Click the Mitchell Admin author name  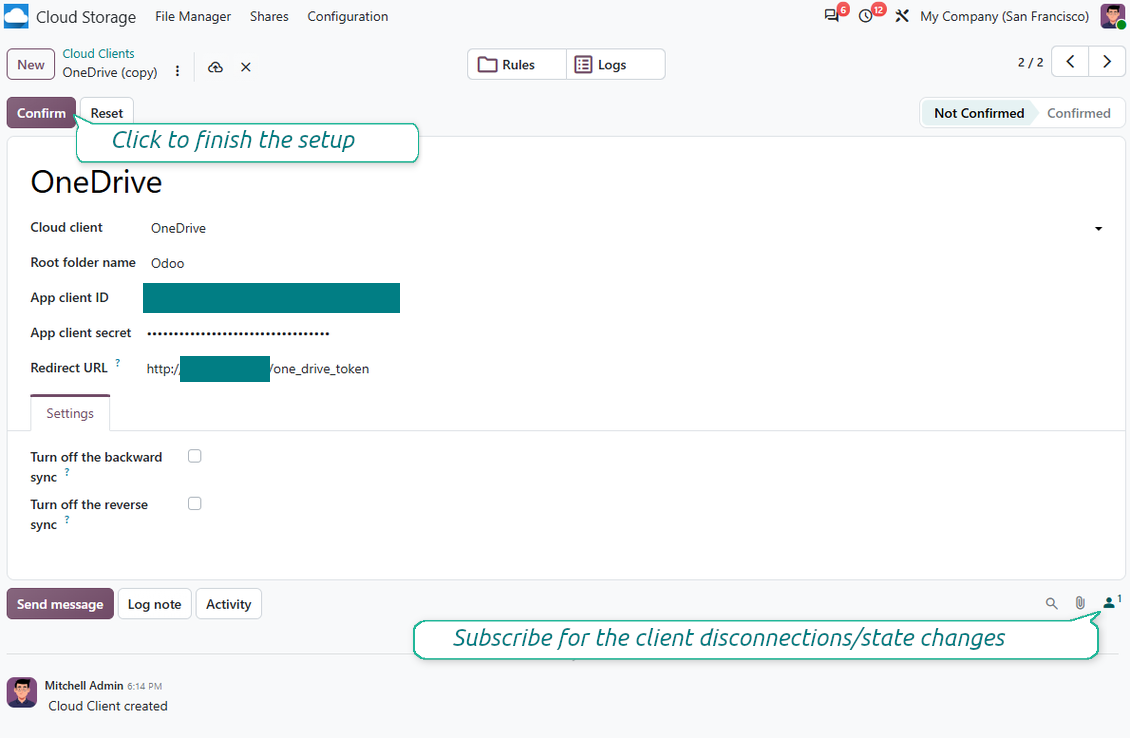click(84, 685)
